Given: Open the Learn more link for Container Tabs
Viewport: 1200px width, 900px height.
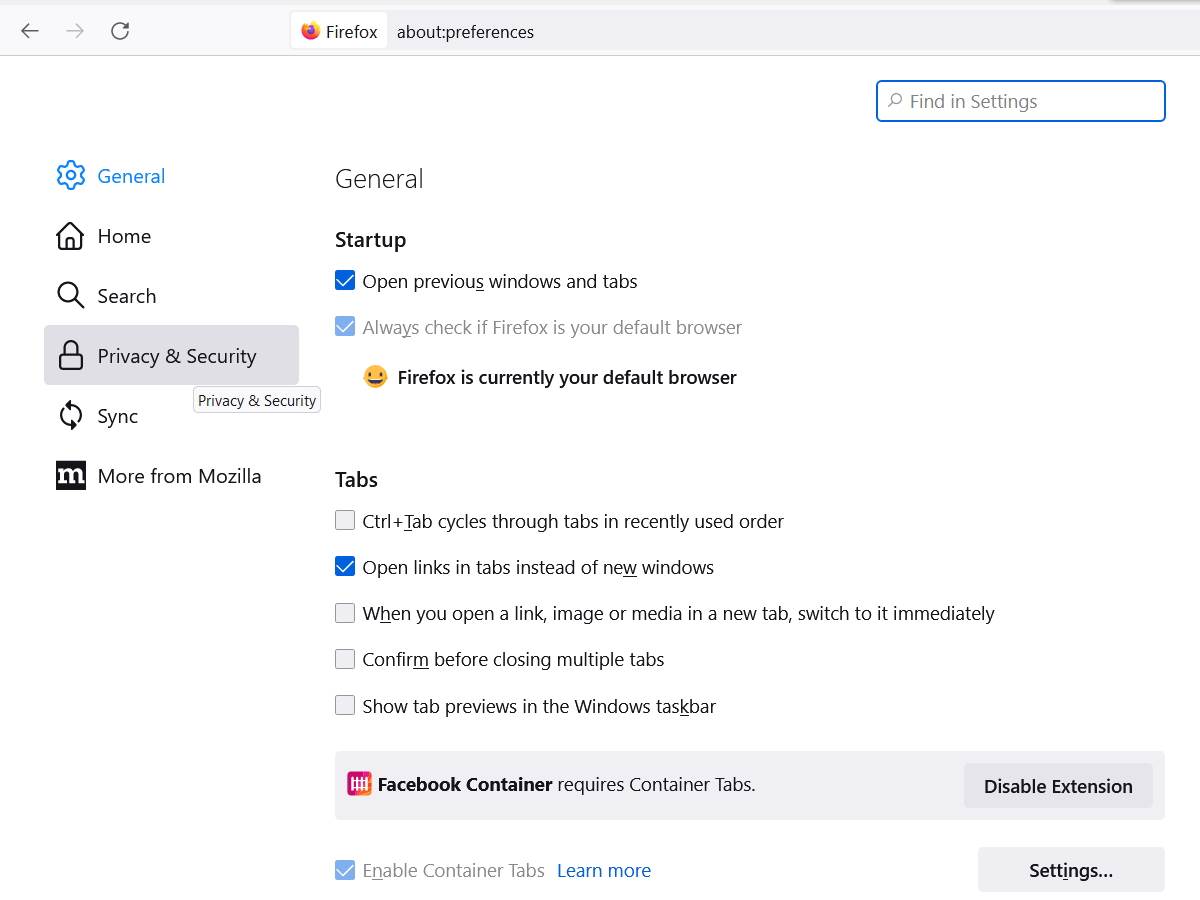Looking at the screenshot, I should coord(604,871).
